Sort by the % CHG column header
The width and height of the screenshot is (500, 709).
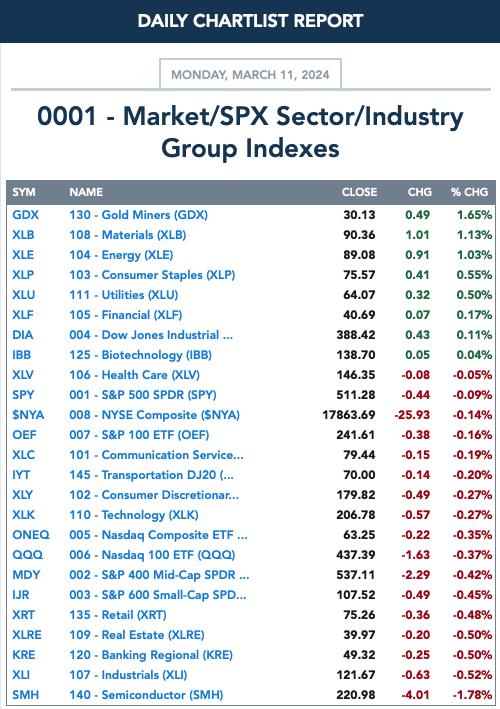pos(469,192)
